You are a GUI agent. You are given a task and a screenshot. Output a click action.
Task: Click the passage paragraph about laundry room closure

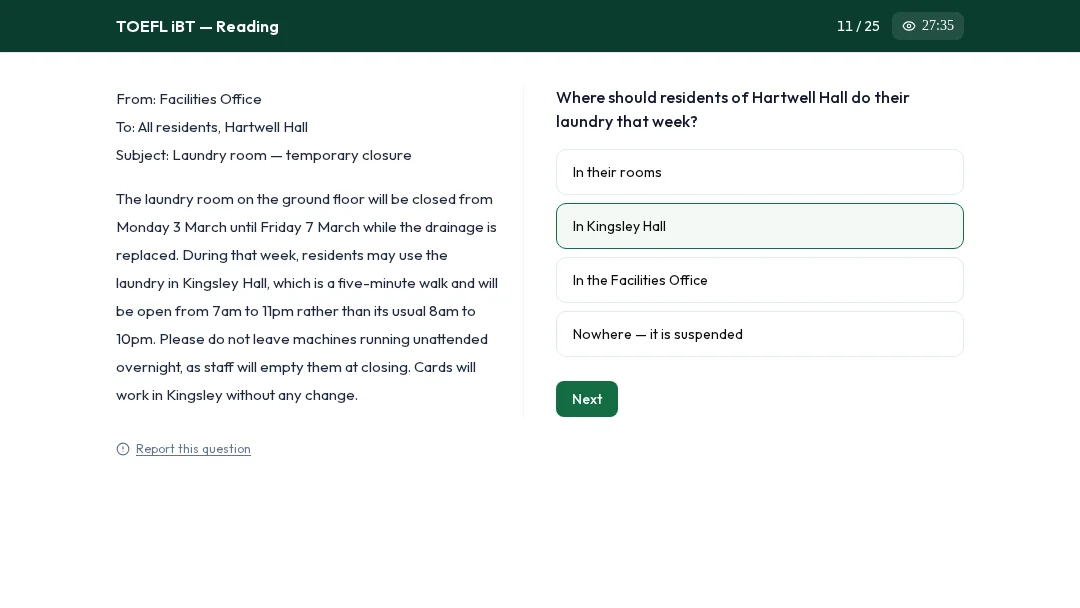pos(307,297)
